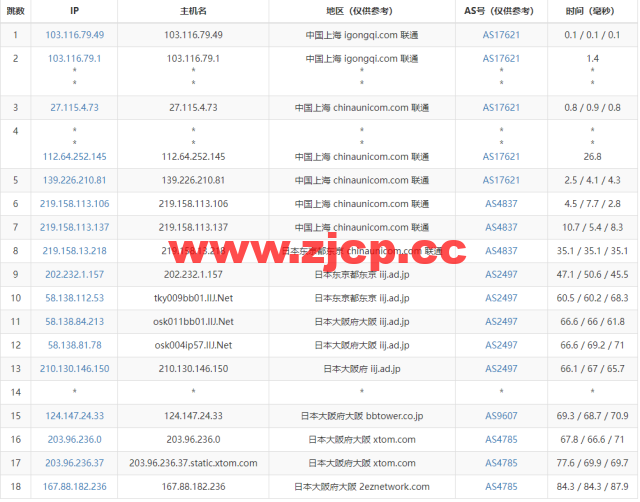
Task: Select region cell 日本大阪府大阪 2eznetwork.com
Action: point(362,487)
